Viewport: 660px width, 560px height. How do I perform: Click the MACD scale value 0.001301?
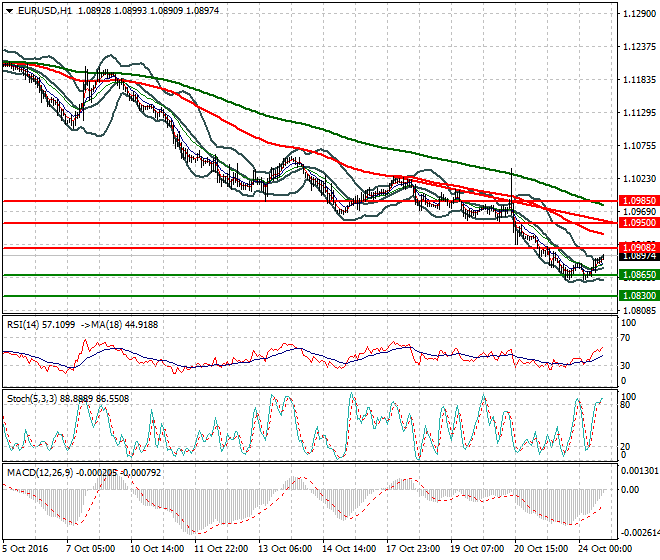(x=639, y=469)
